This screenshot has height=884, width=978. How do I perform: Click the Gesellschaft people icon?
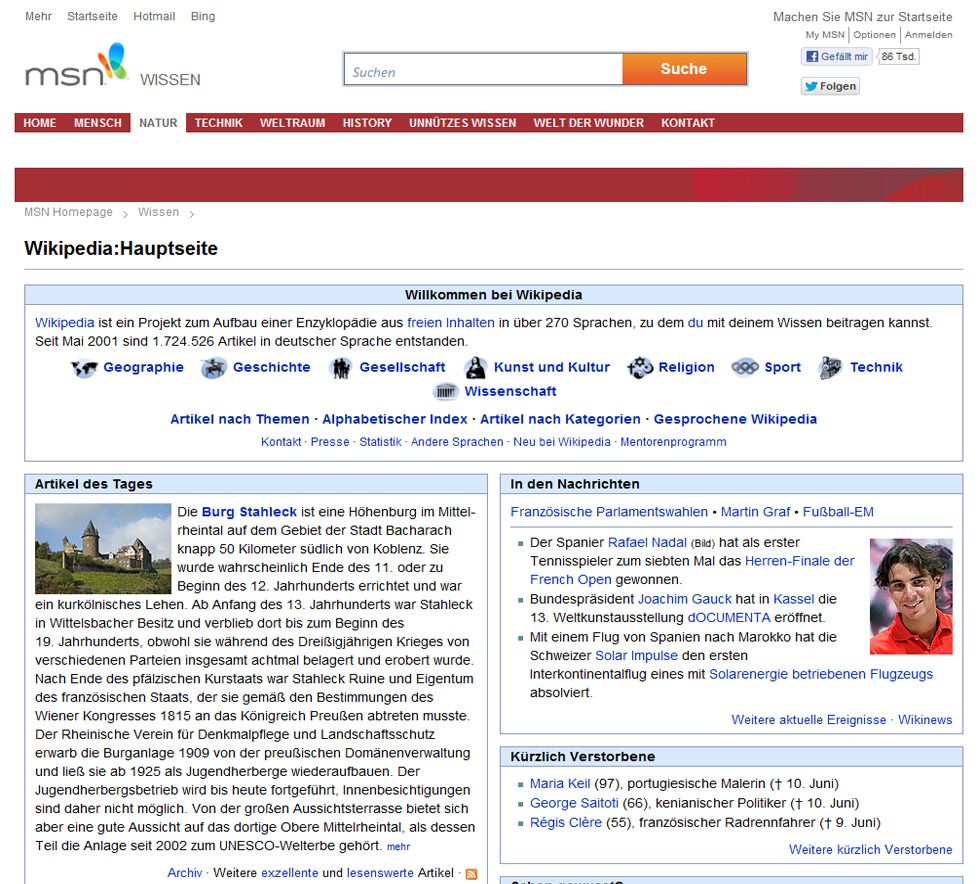coord(341,368)
